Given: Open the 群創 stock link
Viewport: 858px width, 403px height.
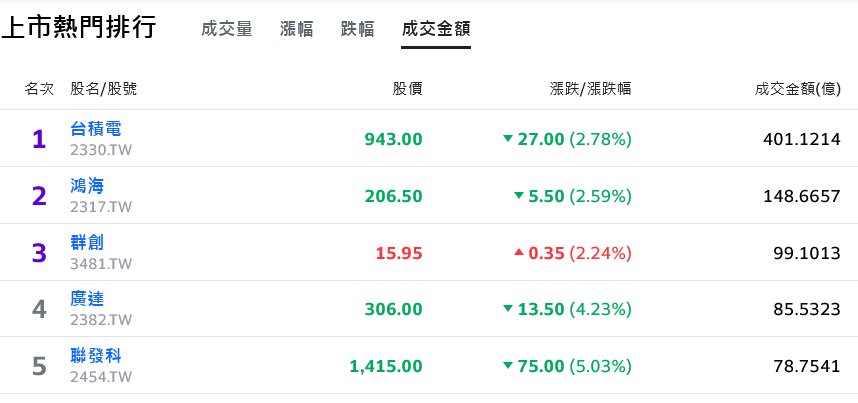Looking at the screenshot, I should 87,243.
